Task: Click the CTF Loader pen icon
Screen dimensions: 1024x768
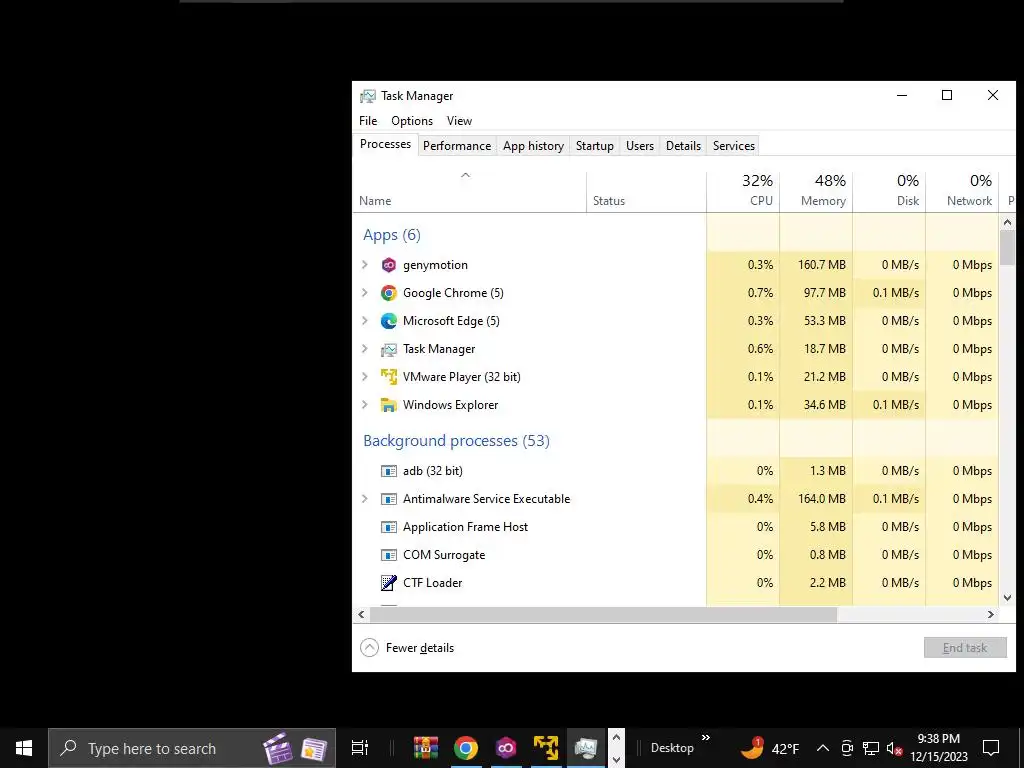Action: point(389,583)
